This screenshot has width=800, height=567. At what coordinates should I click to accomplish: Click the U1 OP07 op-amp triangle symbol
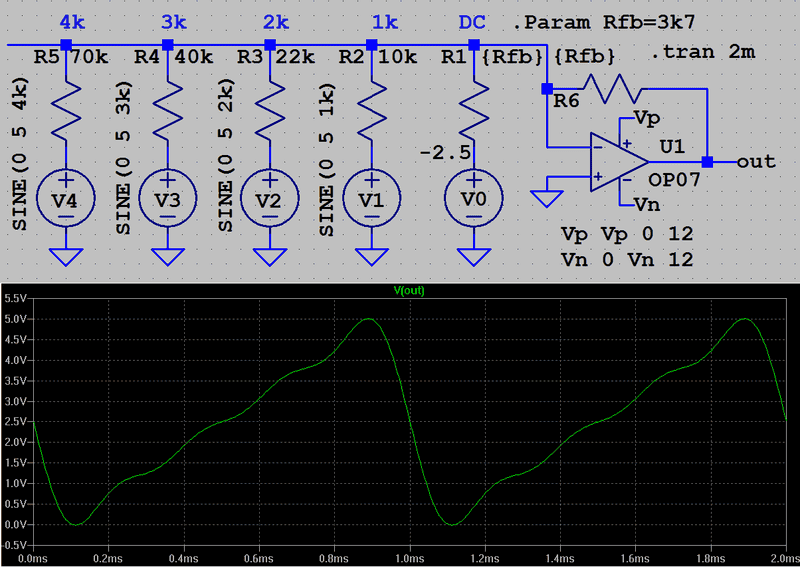point(619,162)
